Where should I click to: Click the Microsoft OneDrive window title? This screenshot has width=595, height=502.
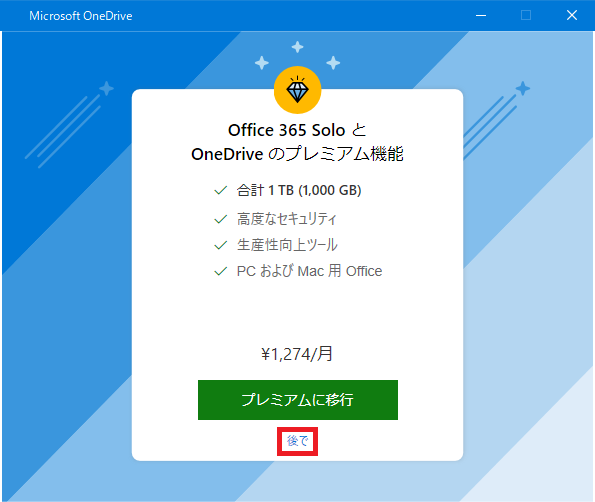point(81,16)
